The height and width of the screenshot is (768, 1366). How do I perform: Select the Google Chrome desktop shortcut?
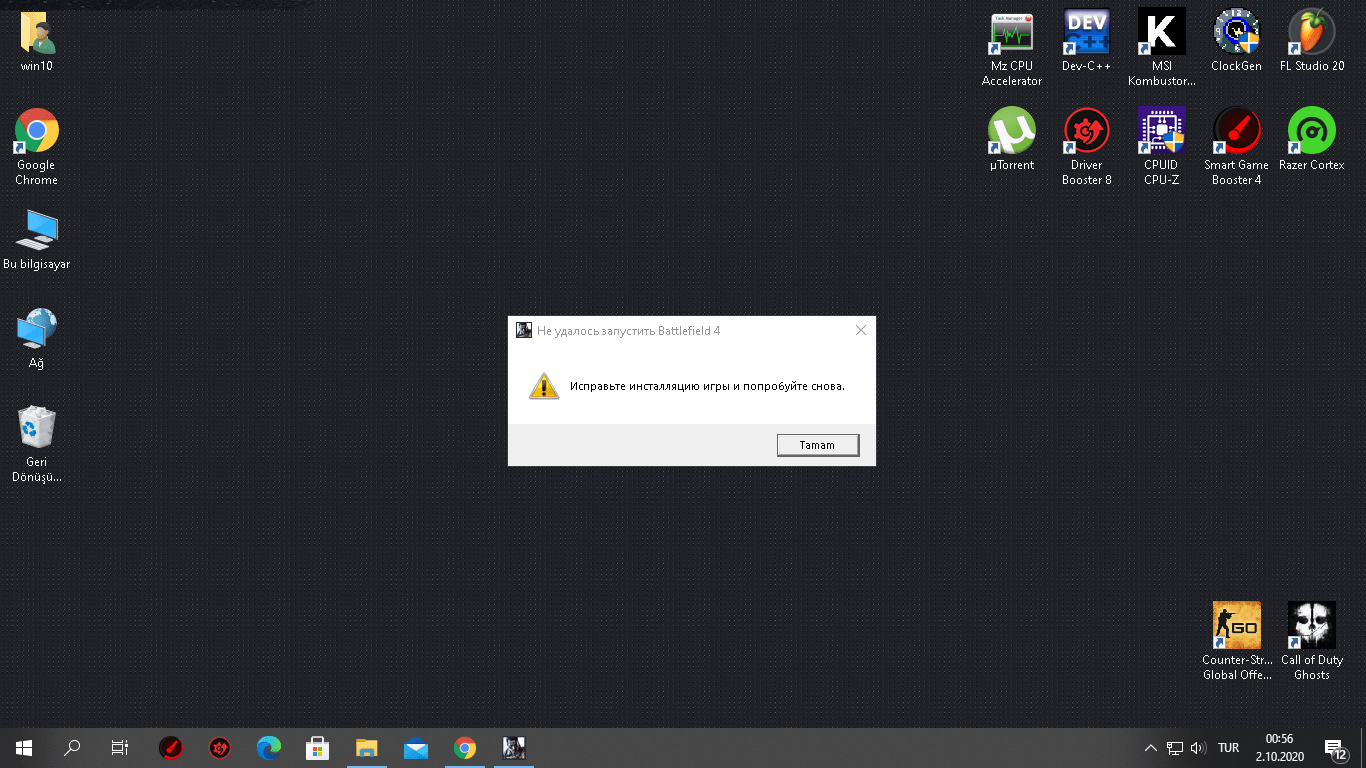click(x=37, y=147)
